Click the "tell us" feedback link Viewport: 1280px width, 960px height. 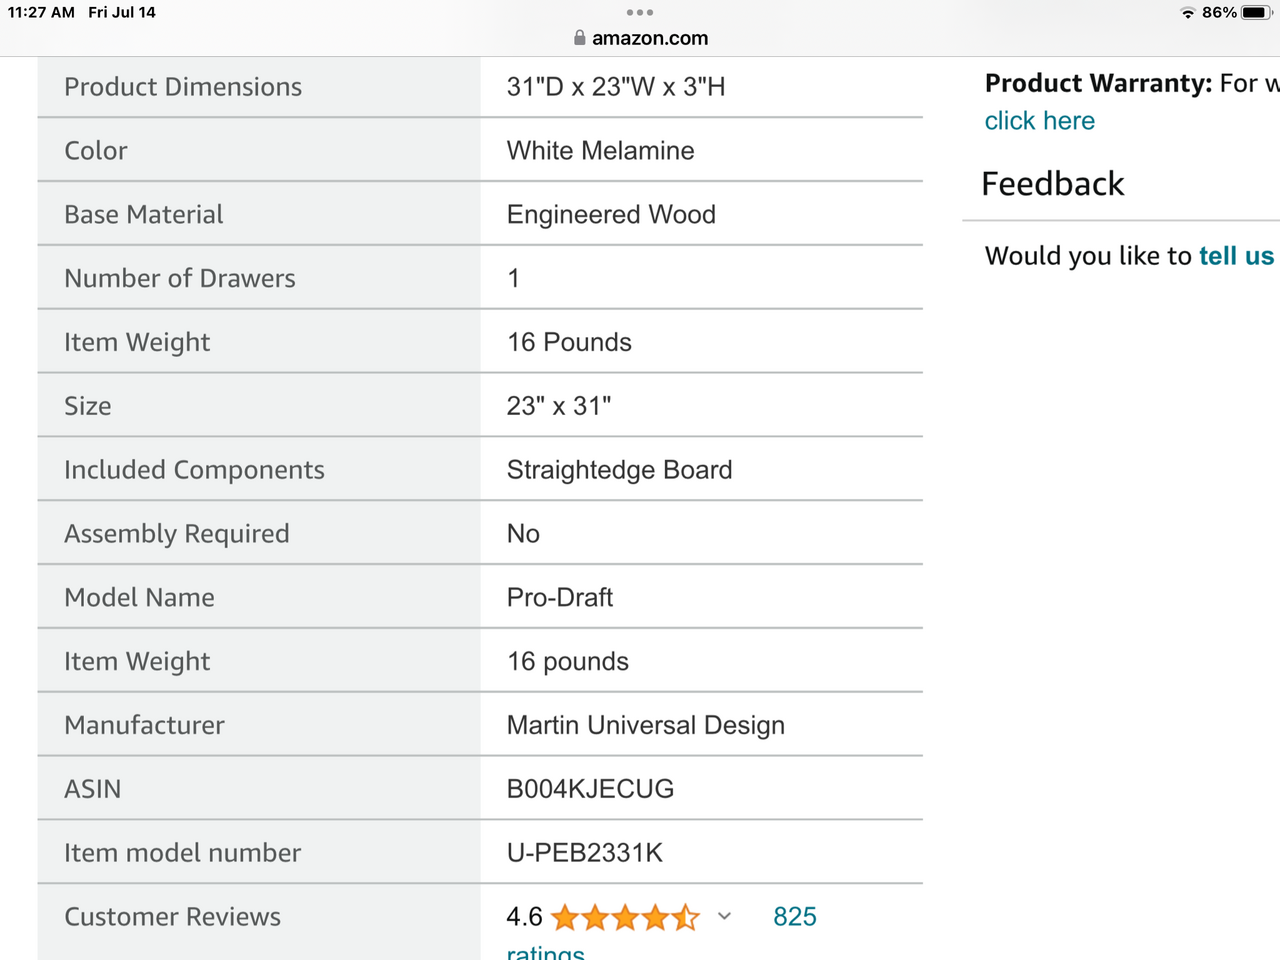click(x=1236, y=256)
